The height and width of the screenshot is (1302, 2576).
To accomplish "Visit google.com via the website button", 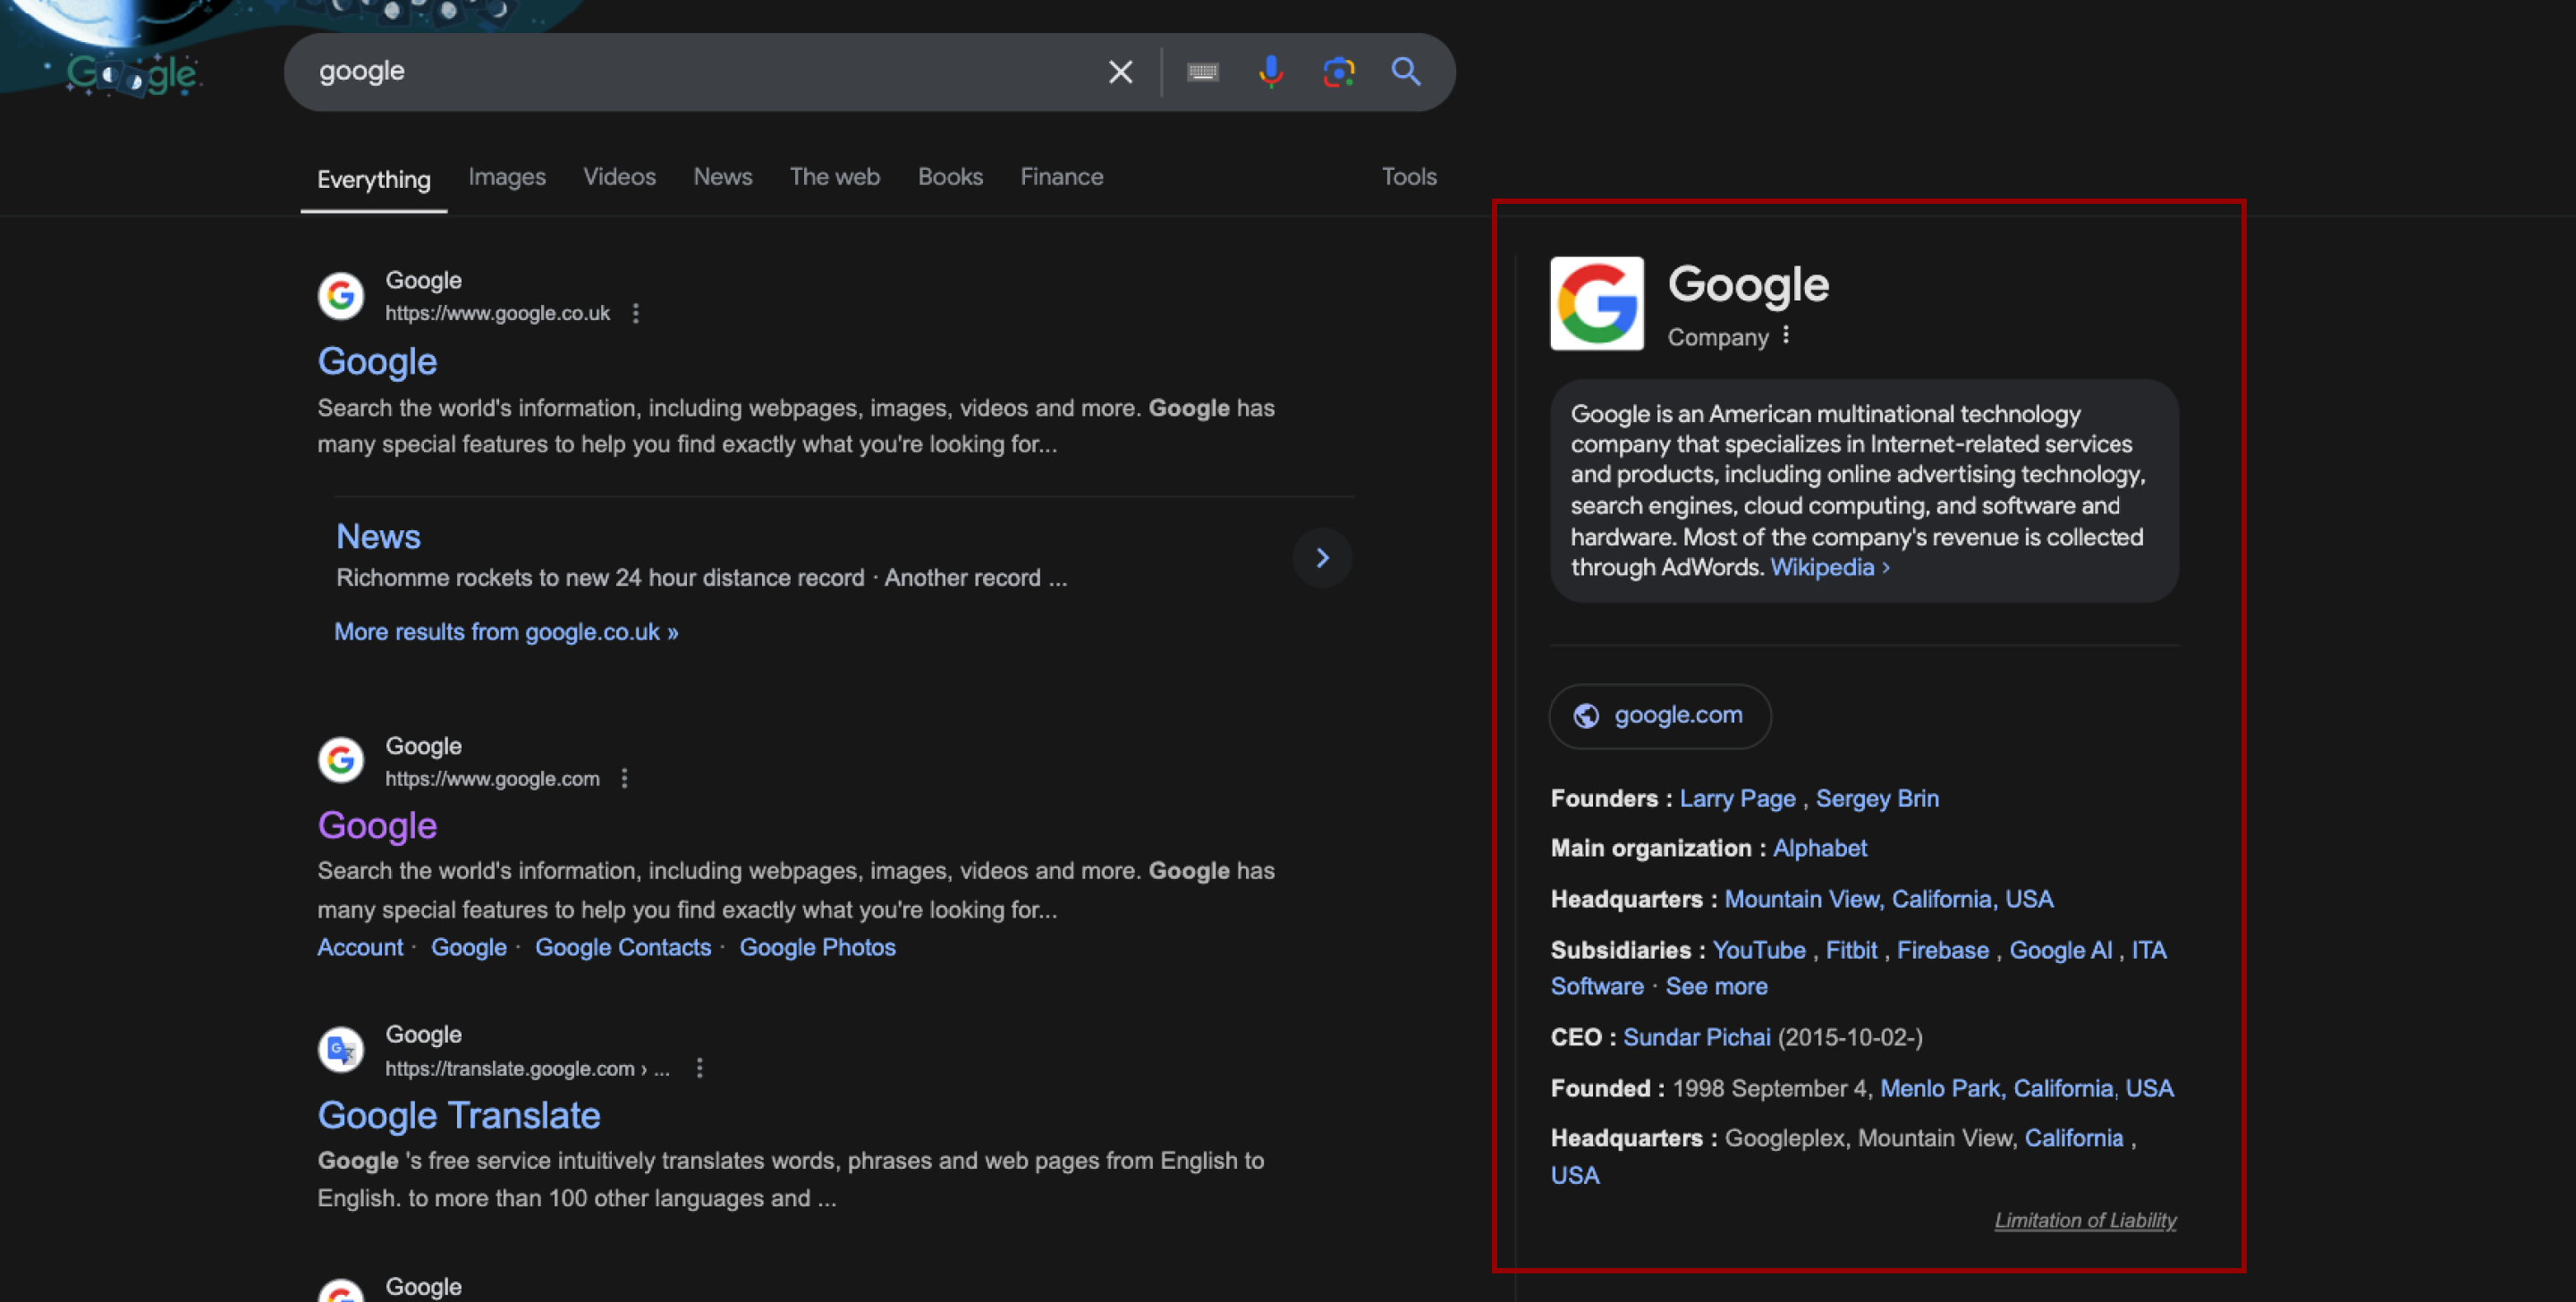I will (x=1660, y=716).
